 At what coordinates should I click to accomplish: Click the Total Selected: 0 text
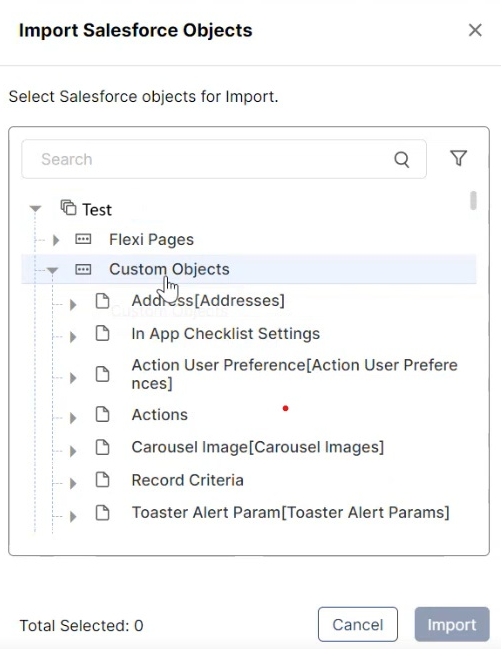coord(81,625)
